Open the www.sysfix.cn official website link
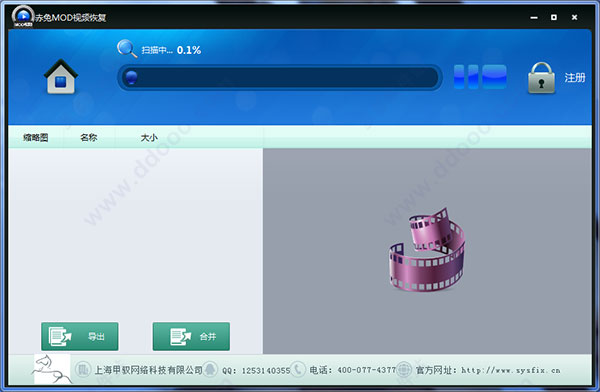 click(510, 370)
